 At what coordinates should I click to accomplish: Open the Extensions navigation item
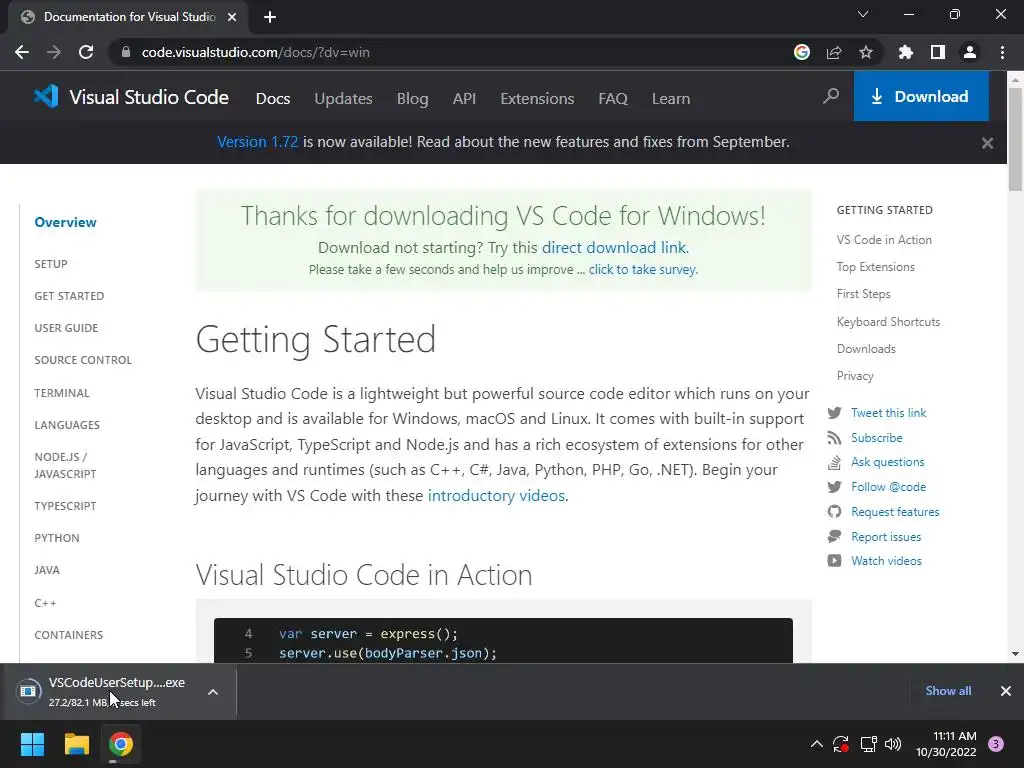(537, 99)
